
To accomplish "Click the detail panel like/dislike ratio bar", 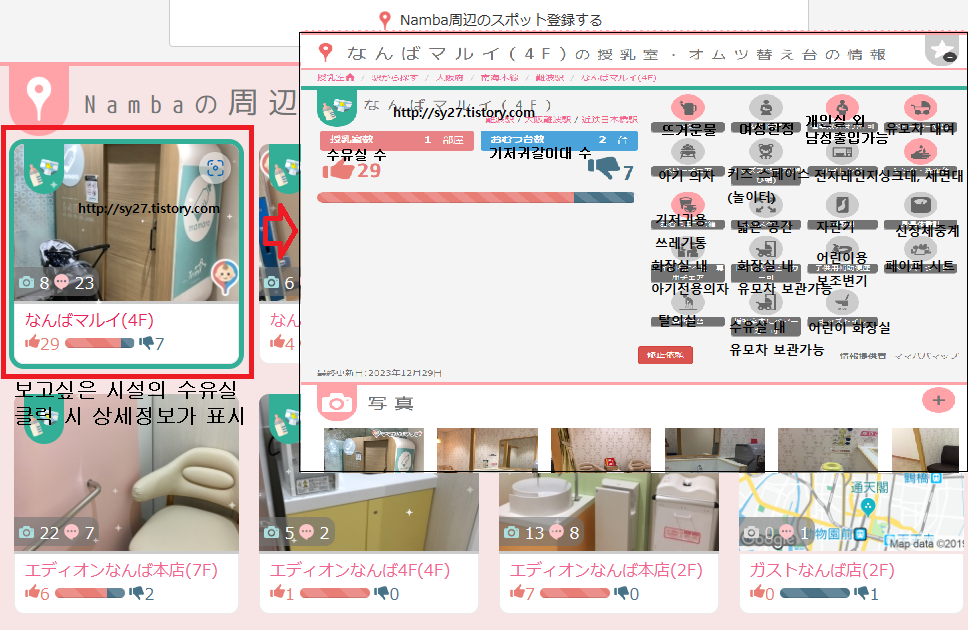I will point(475,198).
